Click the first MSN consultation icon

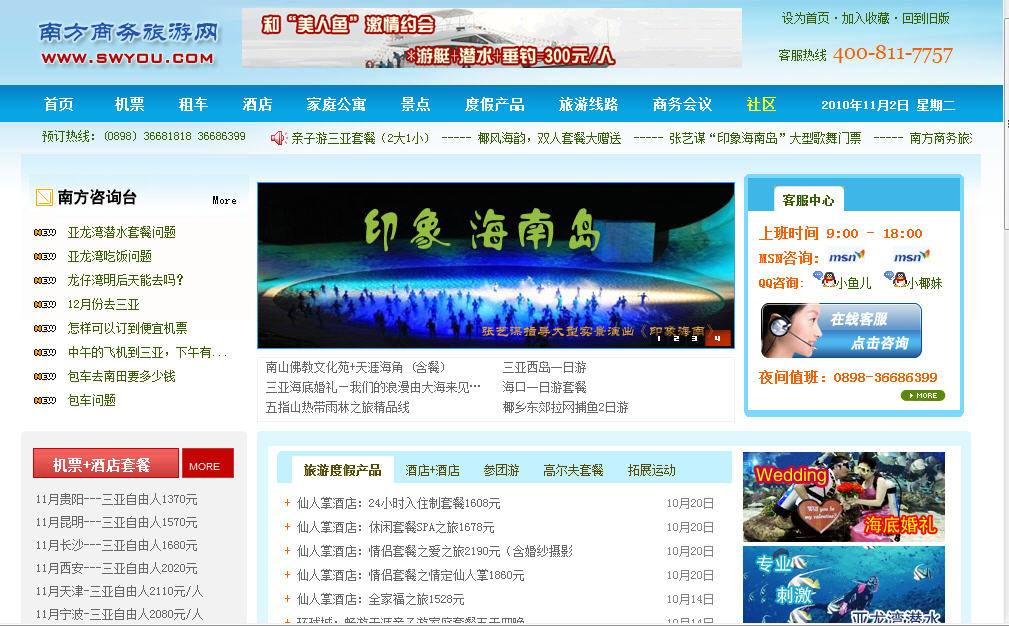[846, 257]
